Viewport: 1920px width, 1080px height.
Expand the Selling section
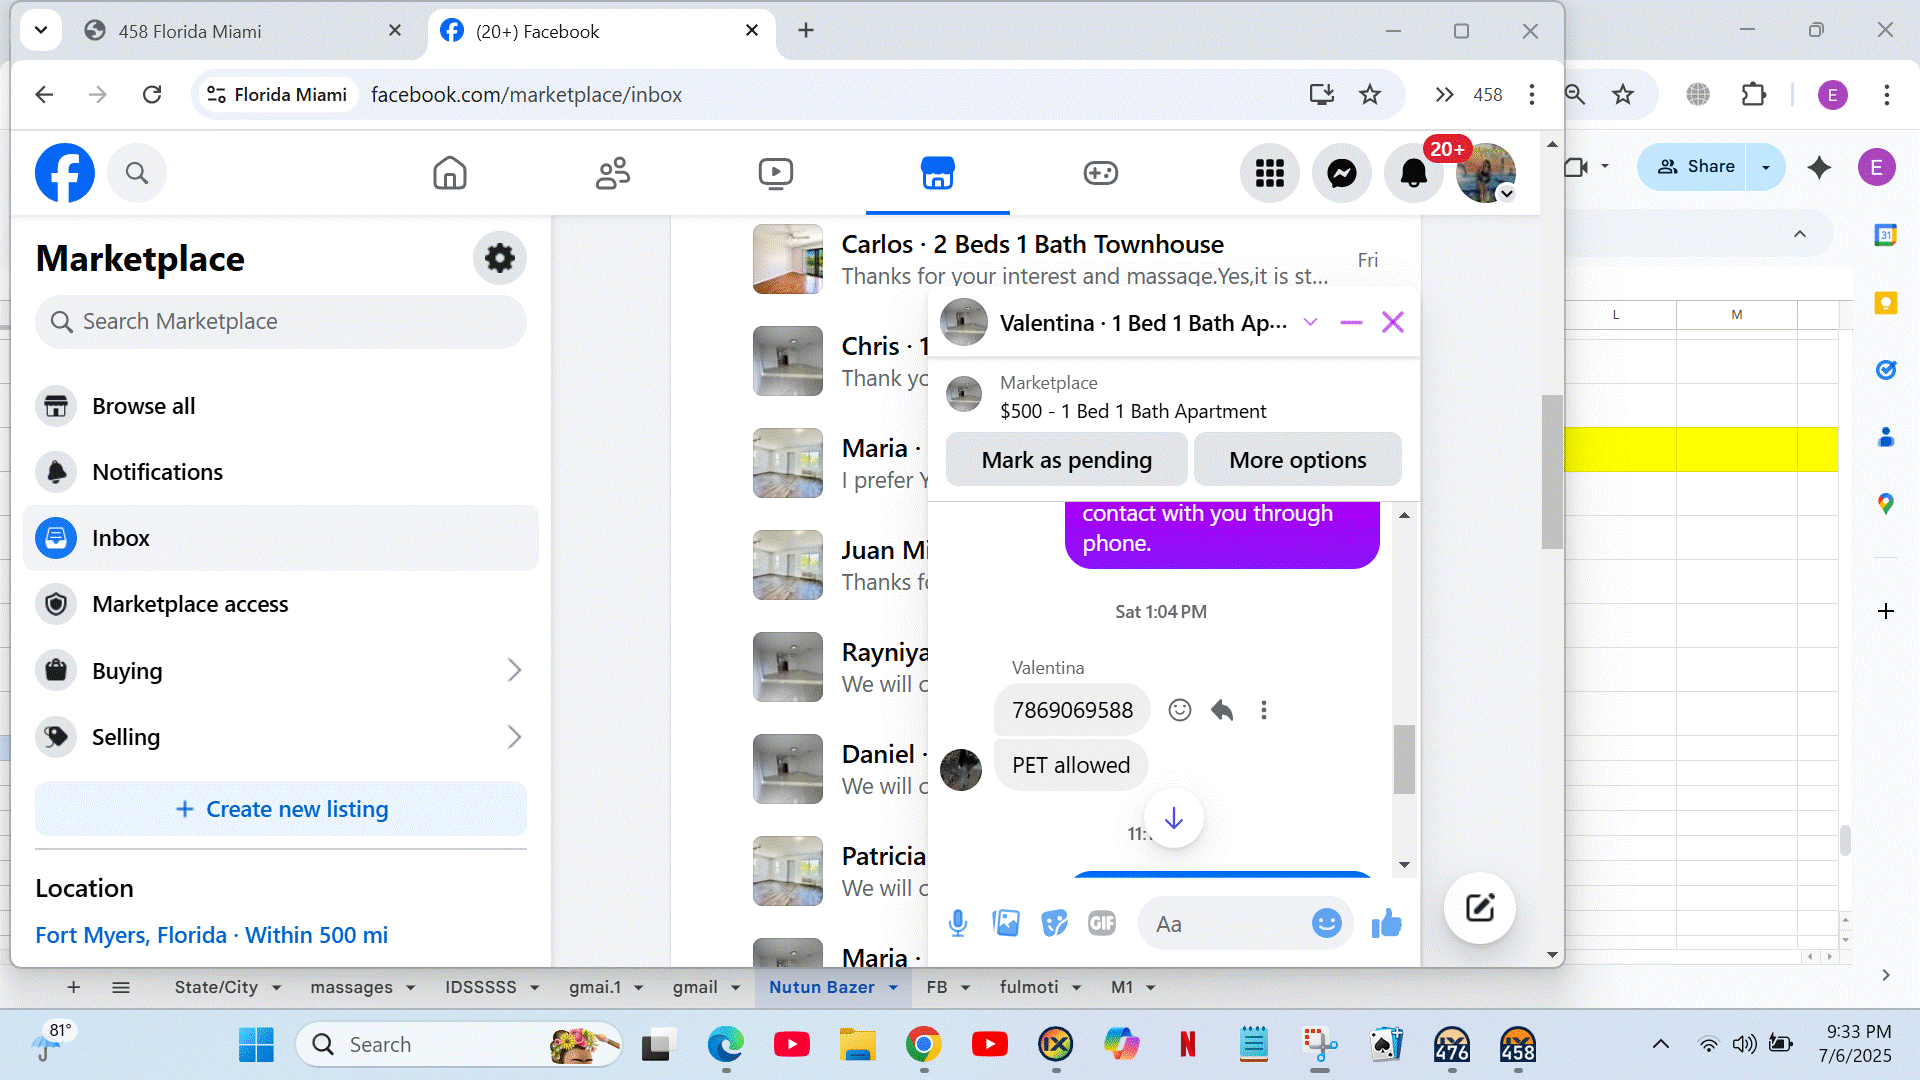coord(514,737)
